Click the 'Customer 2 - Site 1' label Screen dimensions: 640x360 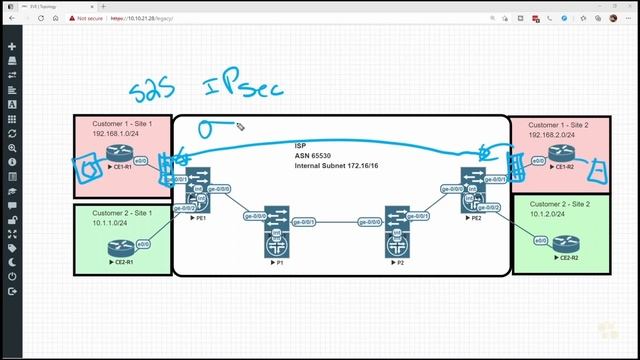[x=122, y=213]
